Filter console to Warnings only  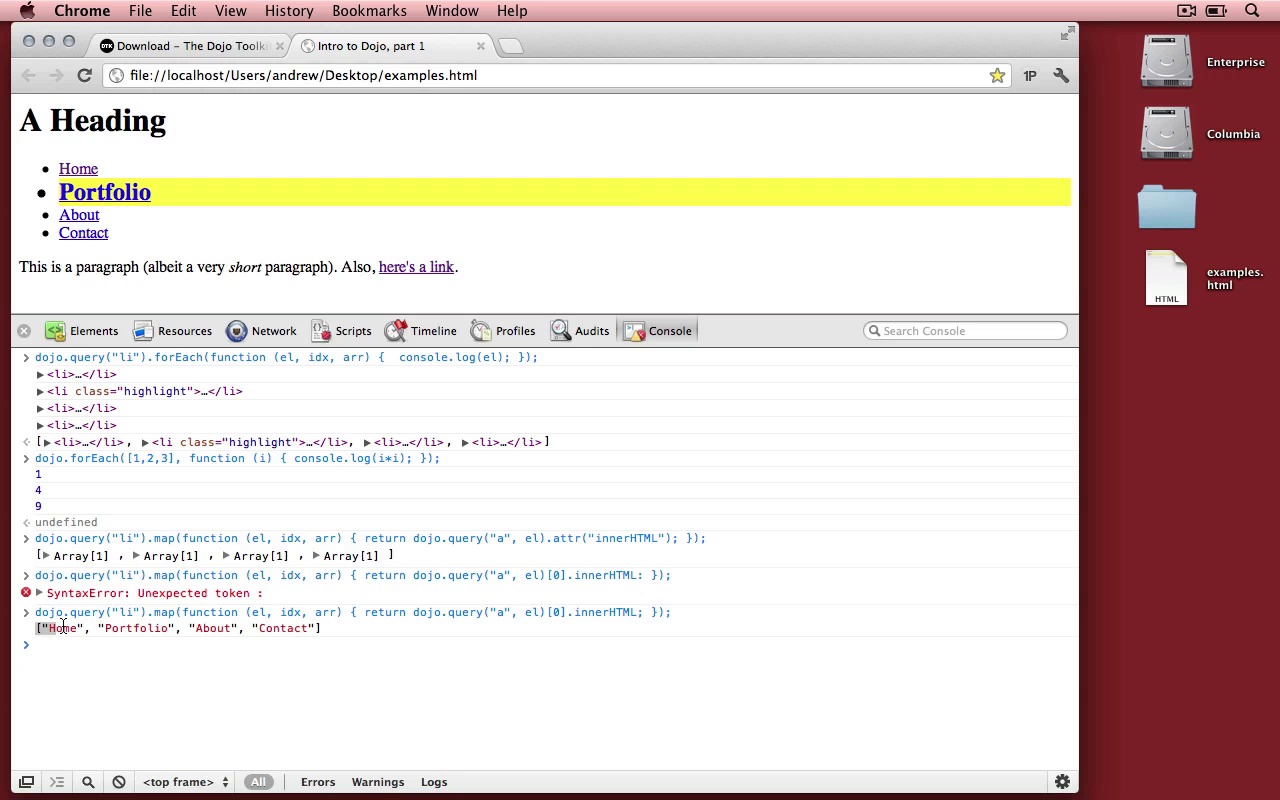coord(378,782)
